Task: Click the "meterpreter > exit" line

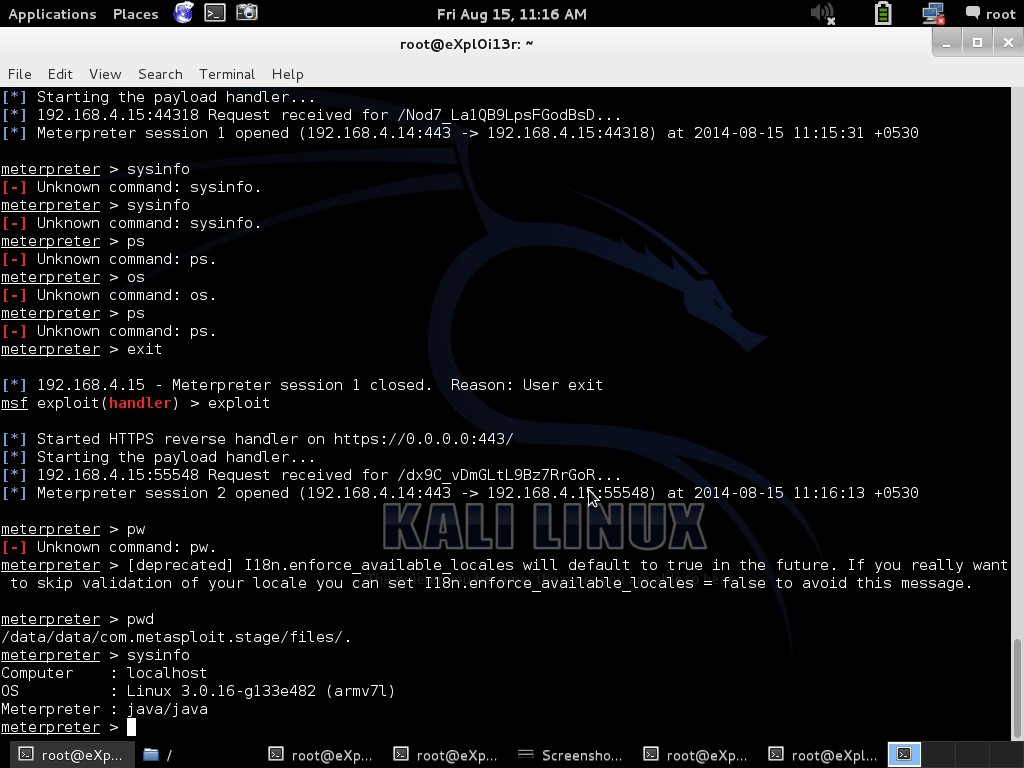Action: click(x=82, y=349)
